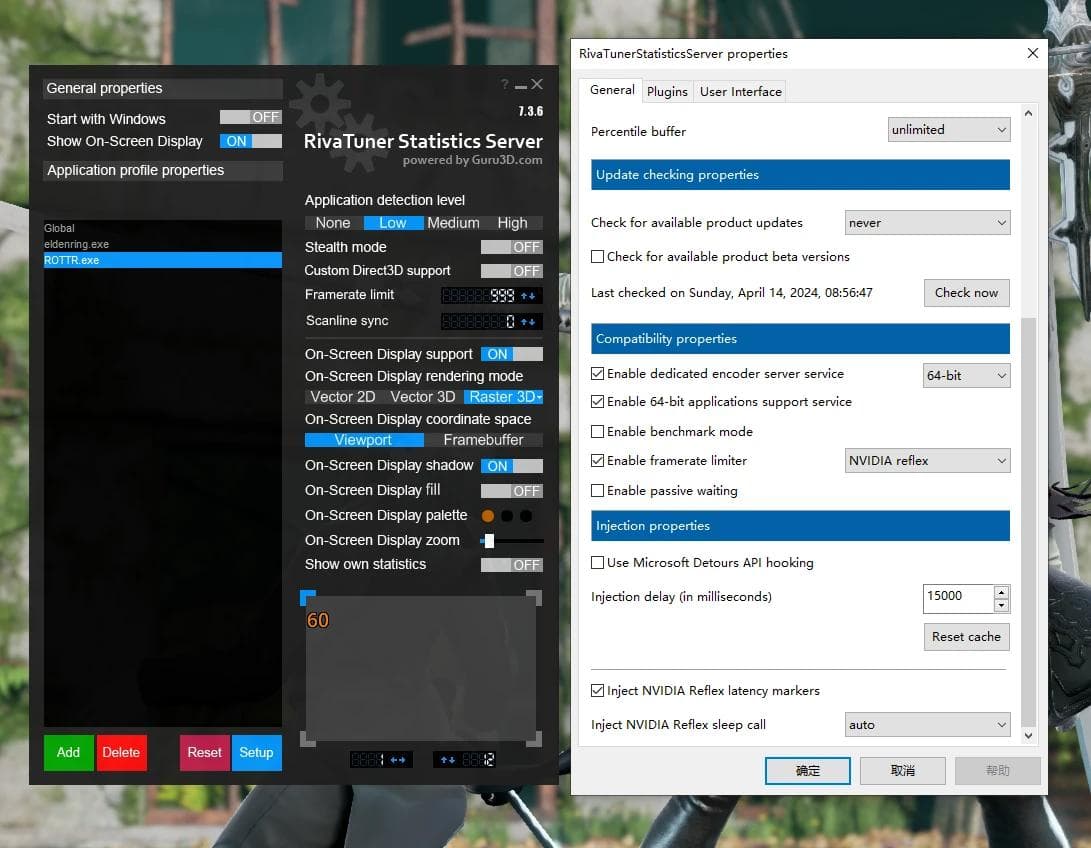Open Inject NVIDIA Reflex sleep call dropdown

[927, 724]
